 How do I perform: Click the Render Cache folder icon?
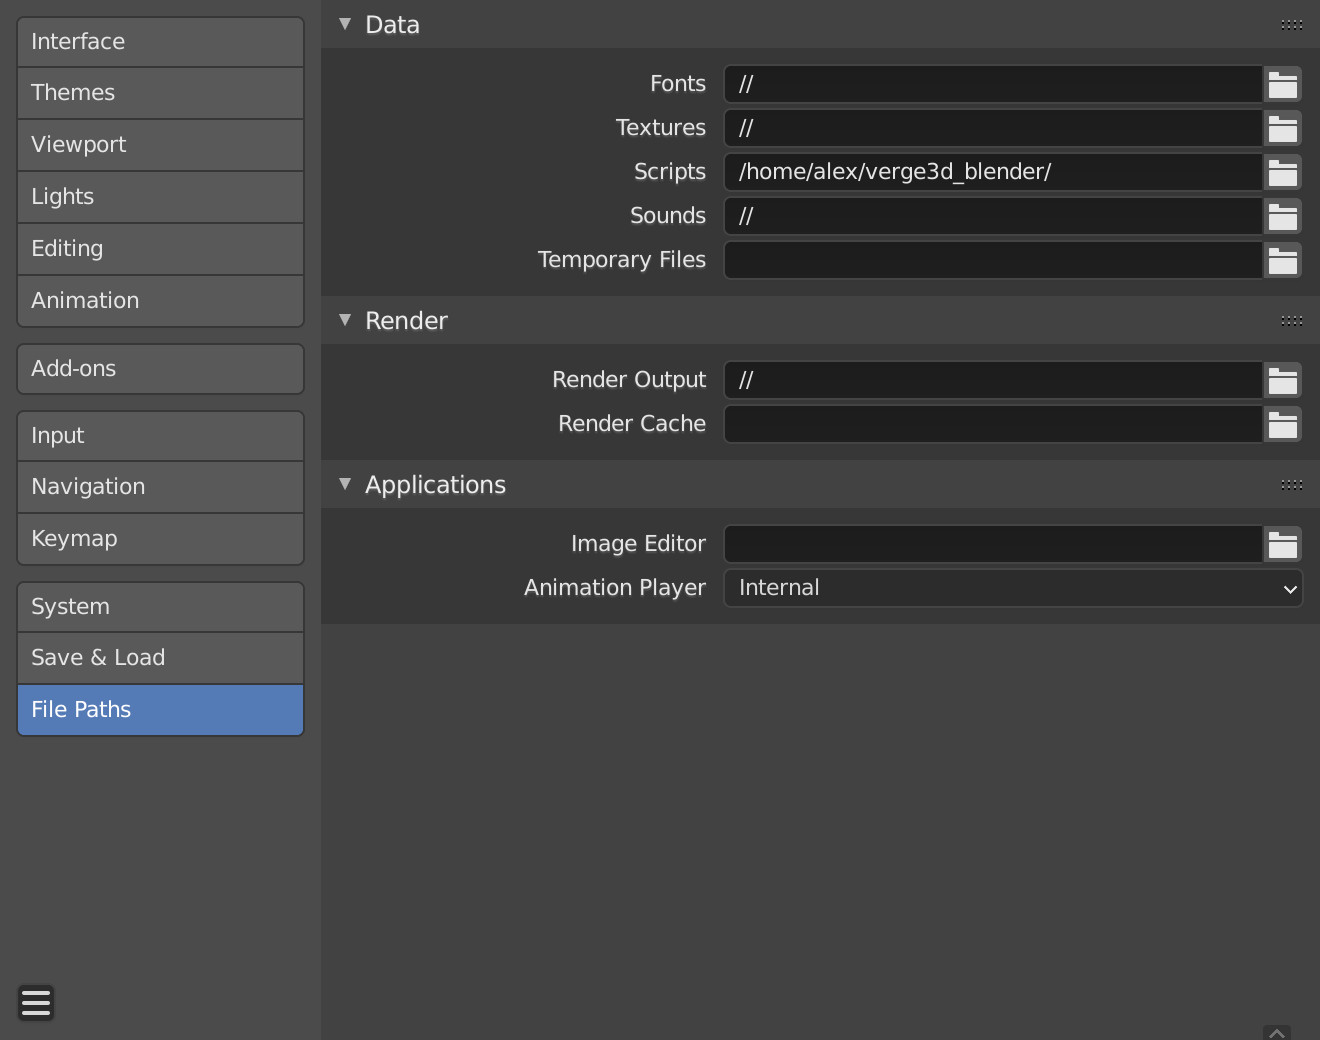point(1282,424)
